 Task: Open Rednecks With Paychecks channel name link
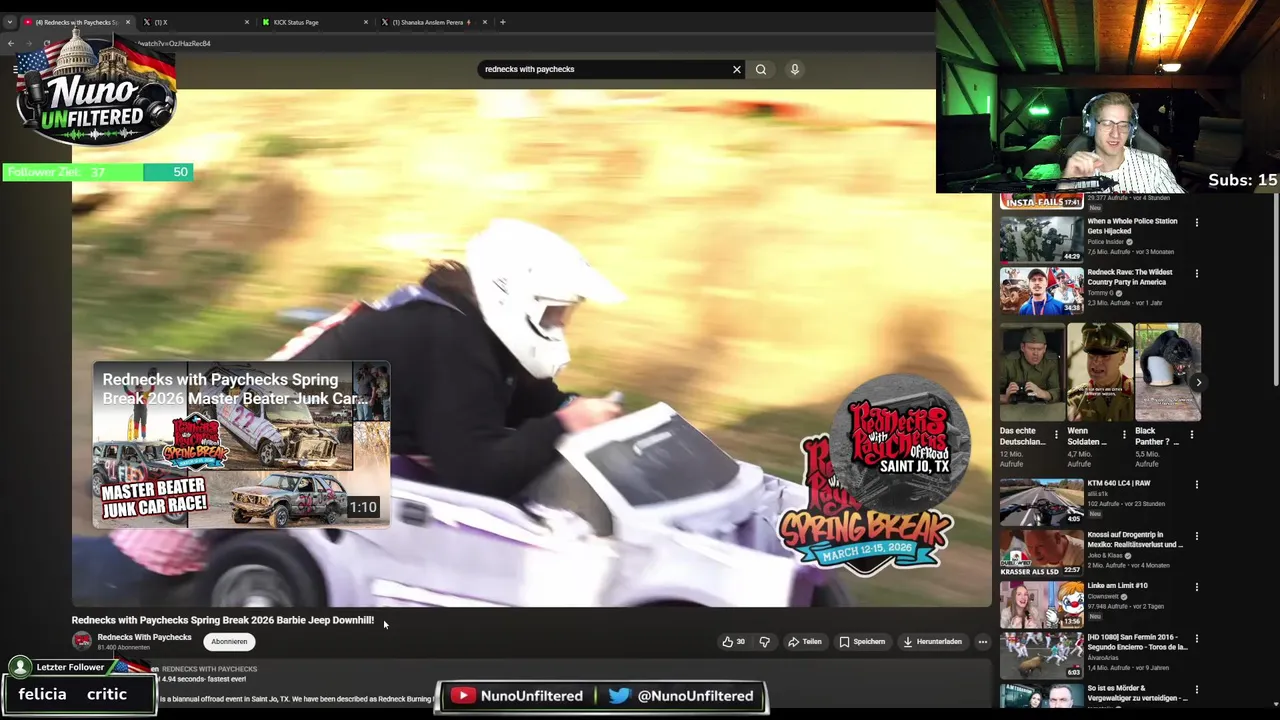click(x=144, y=637)
